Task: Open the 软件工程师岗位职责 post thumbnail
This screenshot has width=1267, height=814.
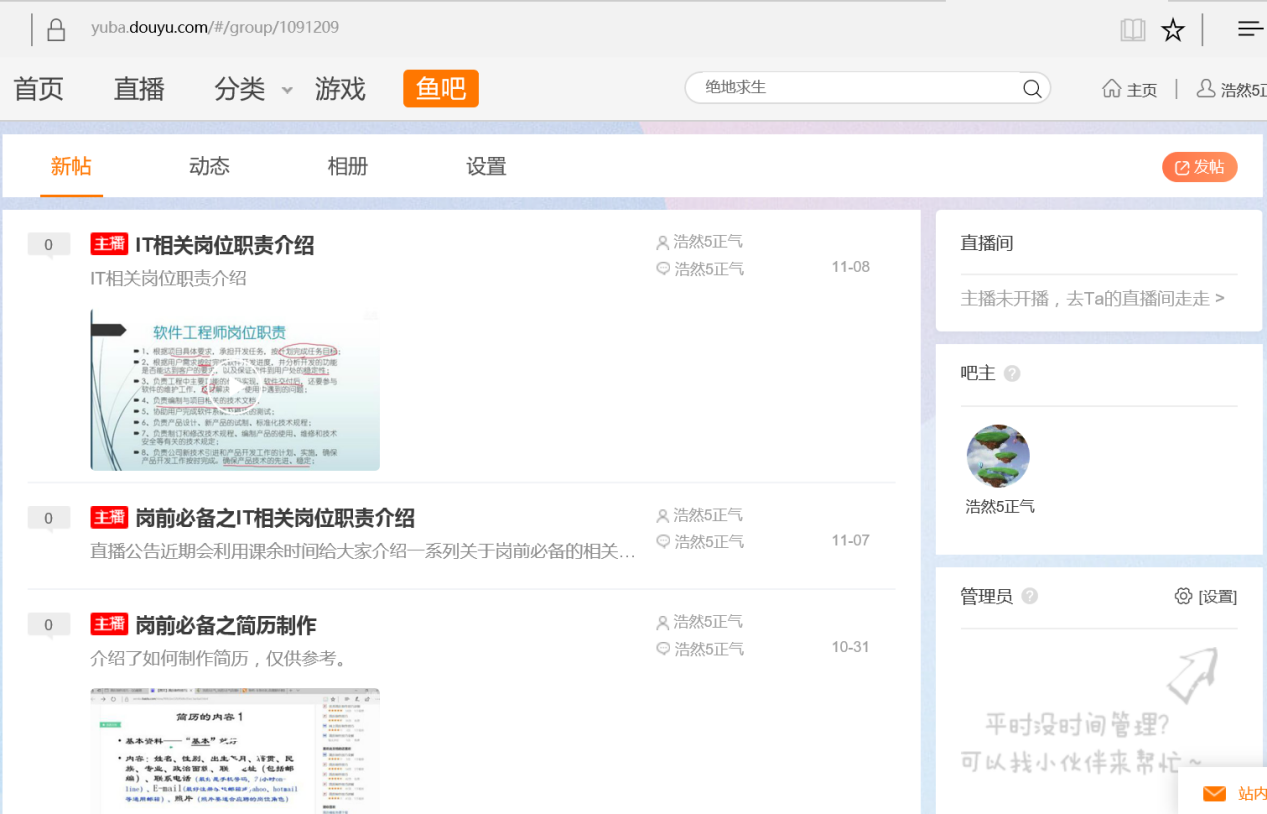Action: (235, 390)
